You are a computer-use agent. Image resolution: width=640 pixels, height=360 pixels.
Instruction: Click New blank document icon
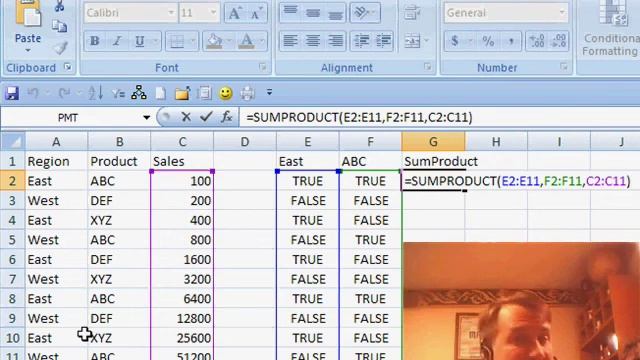click(x=160, y=93)
